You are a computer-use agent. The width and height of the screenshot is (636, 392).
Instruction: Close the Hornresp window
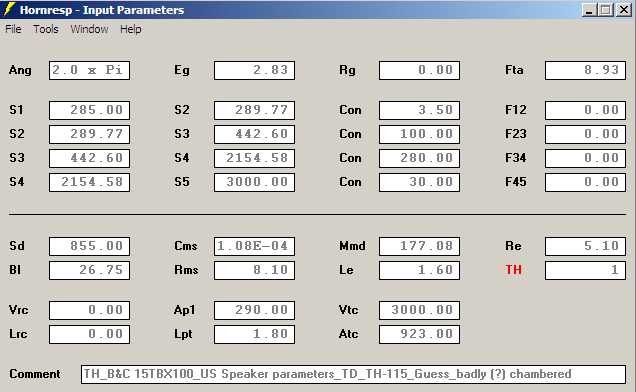[623, 10]
